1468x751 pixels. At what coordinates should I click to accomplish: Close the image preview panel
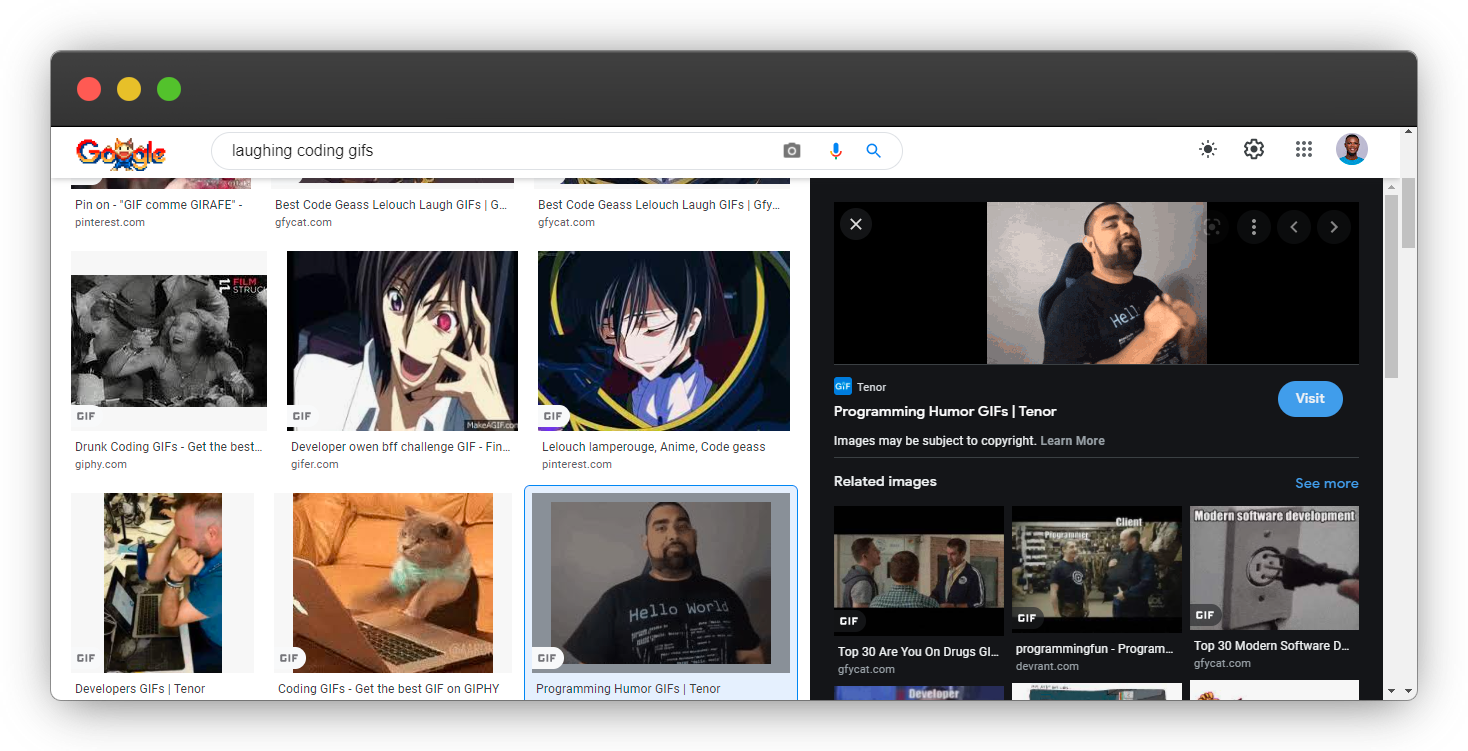pos(856,224)
